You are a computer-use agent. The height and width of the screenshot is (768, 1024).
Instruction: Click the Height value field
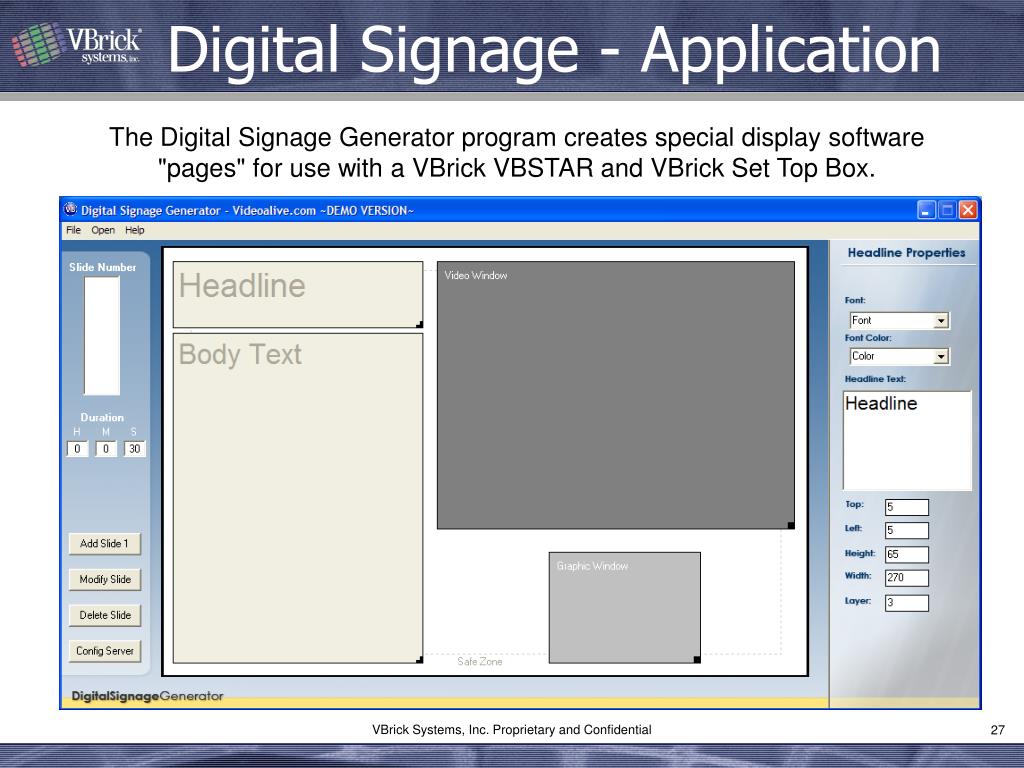coord(906,554)
